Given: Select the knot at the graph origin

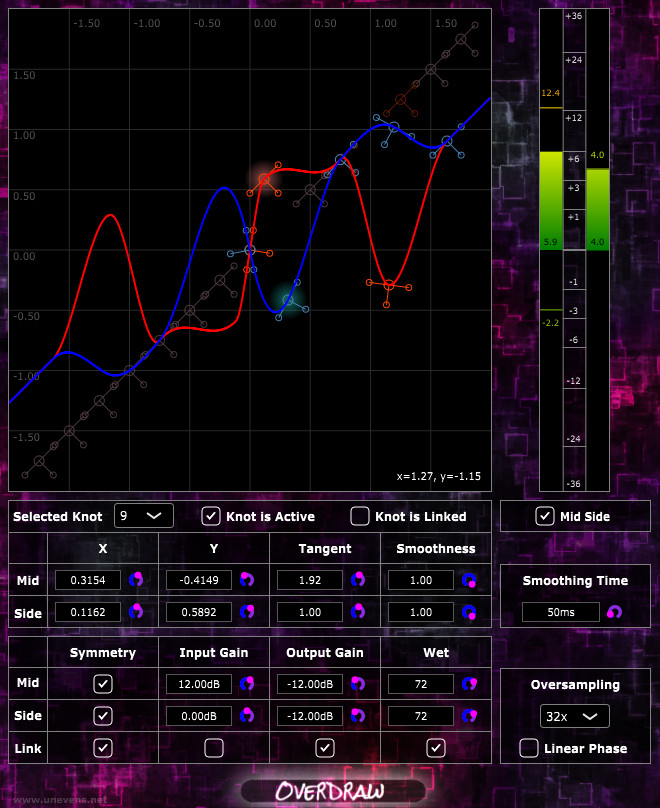Looking at the screenshot, I should 250,250.
